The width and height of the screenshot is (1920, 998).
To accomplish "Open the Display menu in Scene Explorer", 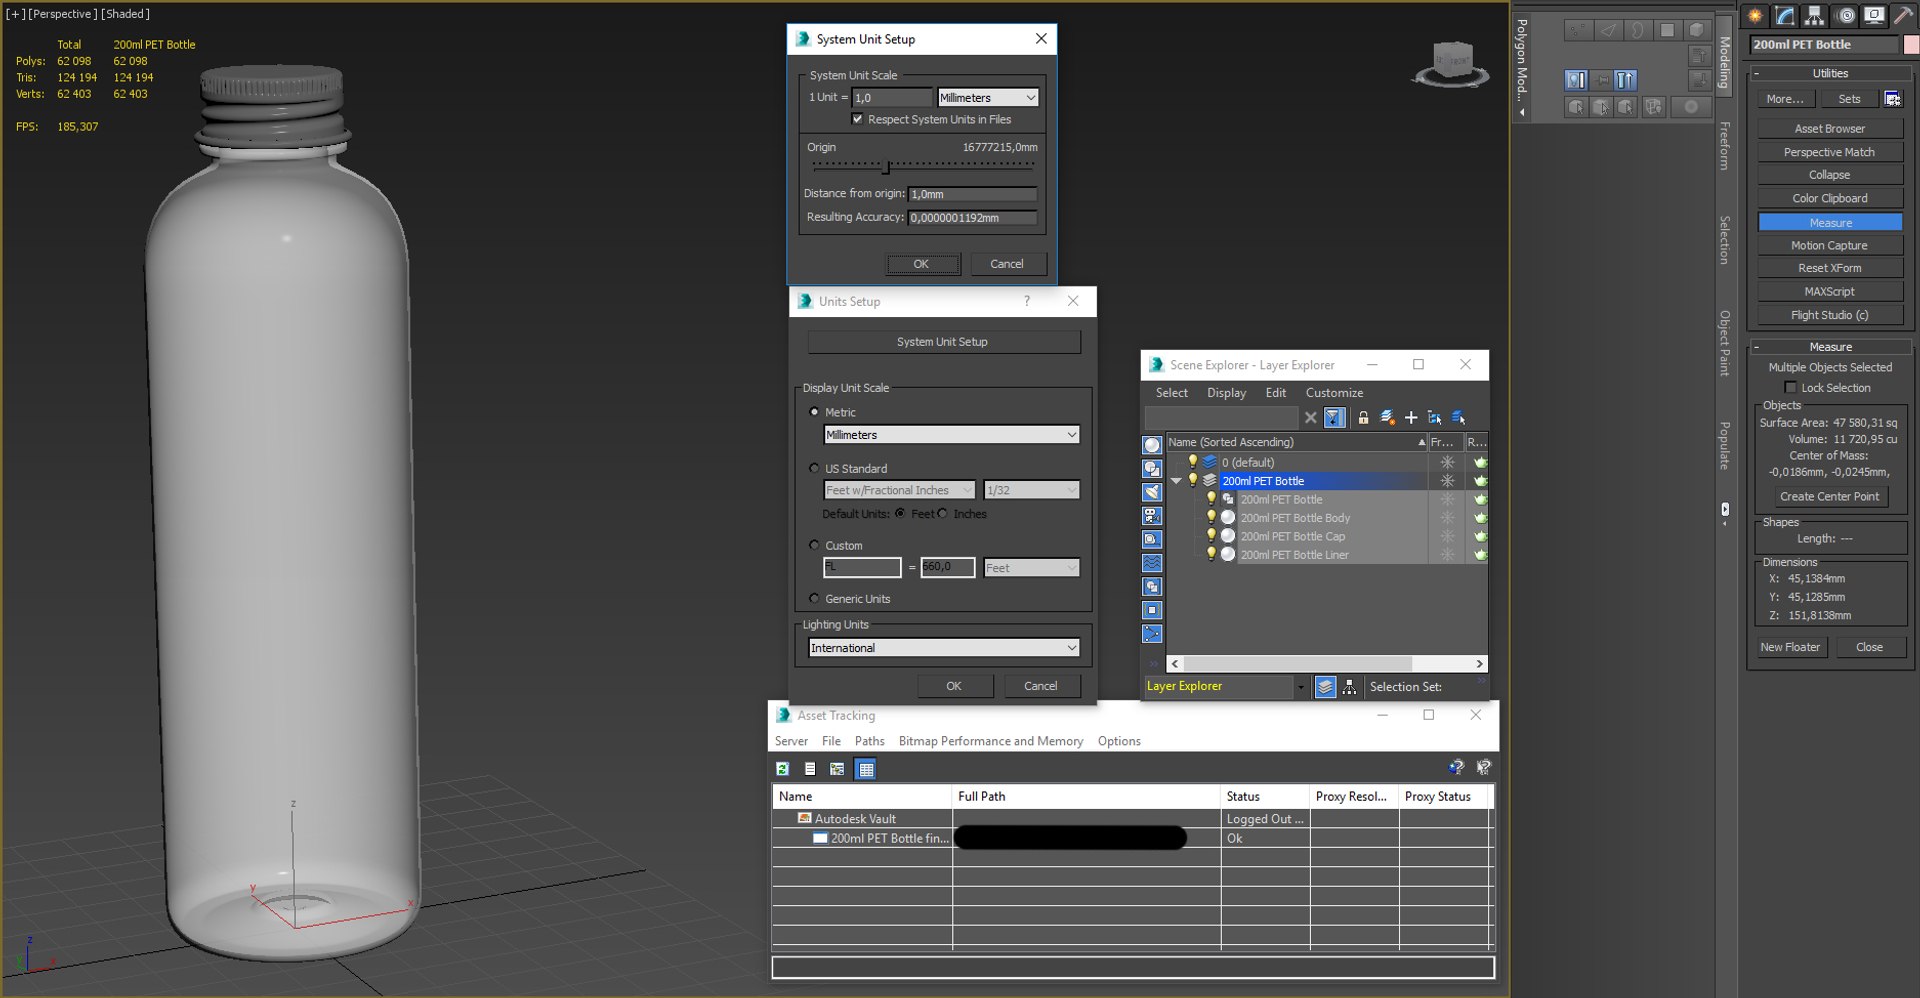I will (x=1226, y=393).
